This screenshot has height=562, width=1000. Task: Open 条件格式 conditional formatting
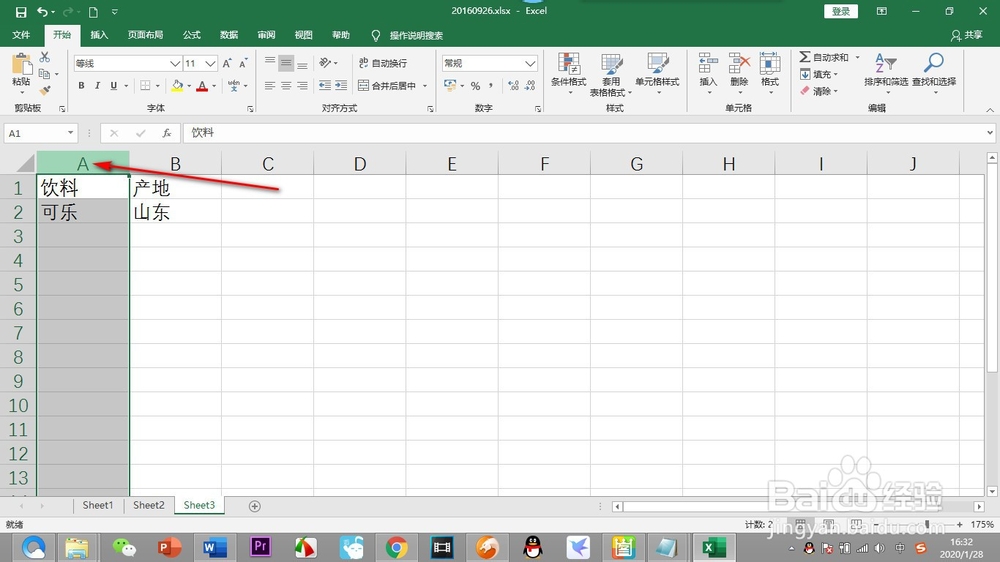click(x=568, y=74)
